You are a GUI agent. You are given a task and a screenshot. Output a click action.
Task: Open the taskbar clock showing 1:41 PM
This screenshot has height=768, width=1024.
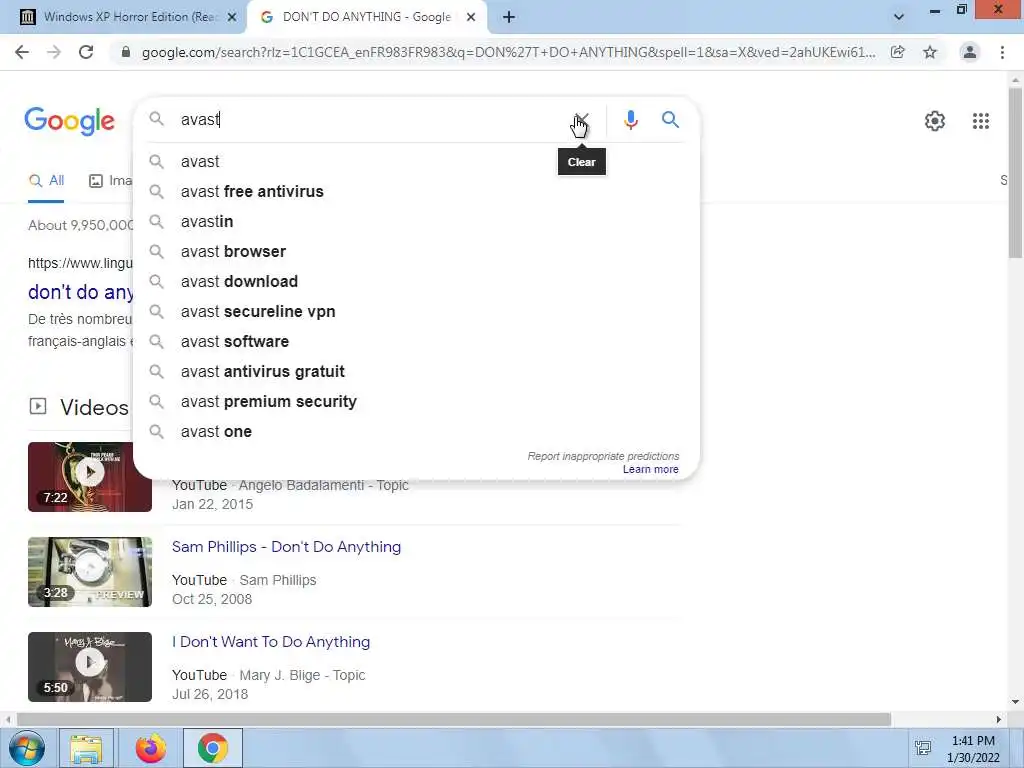[x=973, y=749]
